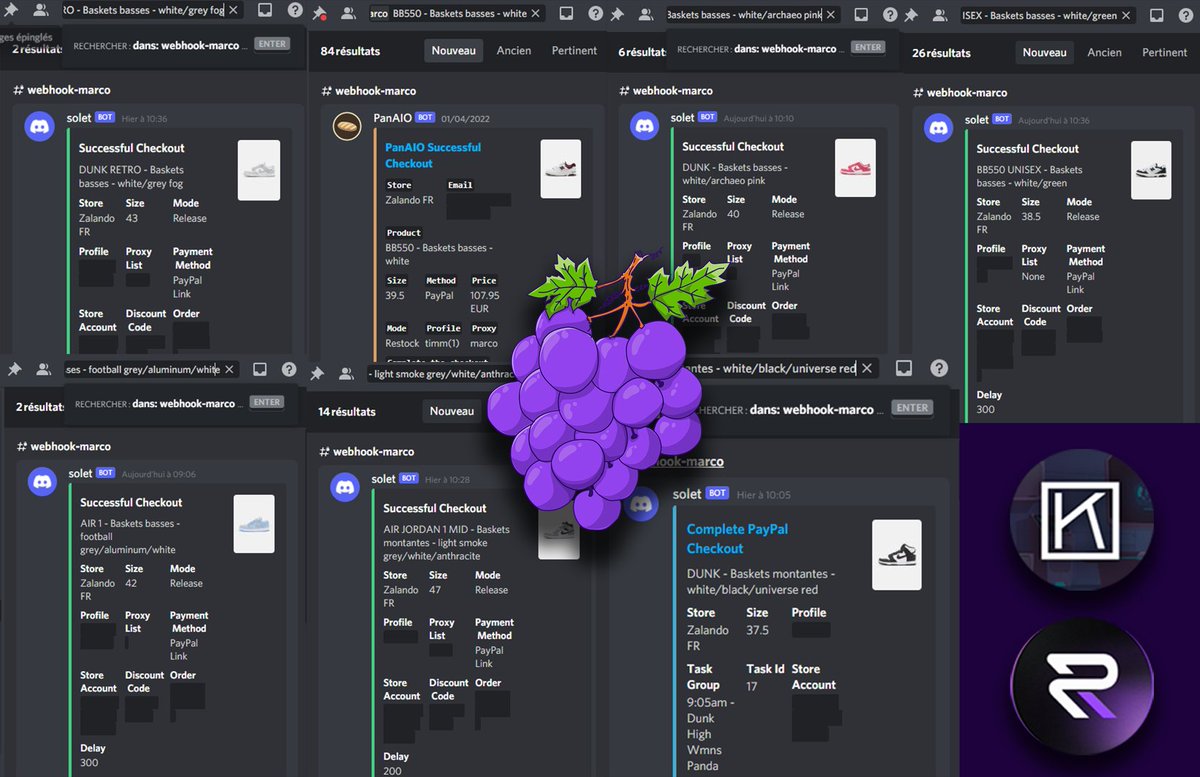
Task: Select Pertinent tab in 84 résultats panel
Action: [x=574, y=51]
